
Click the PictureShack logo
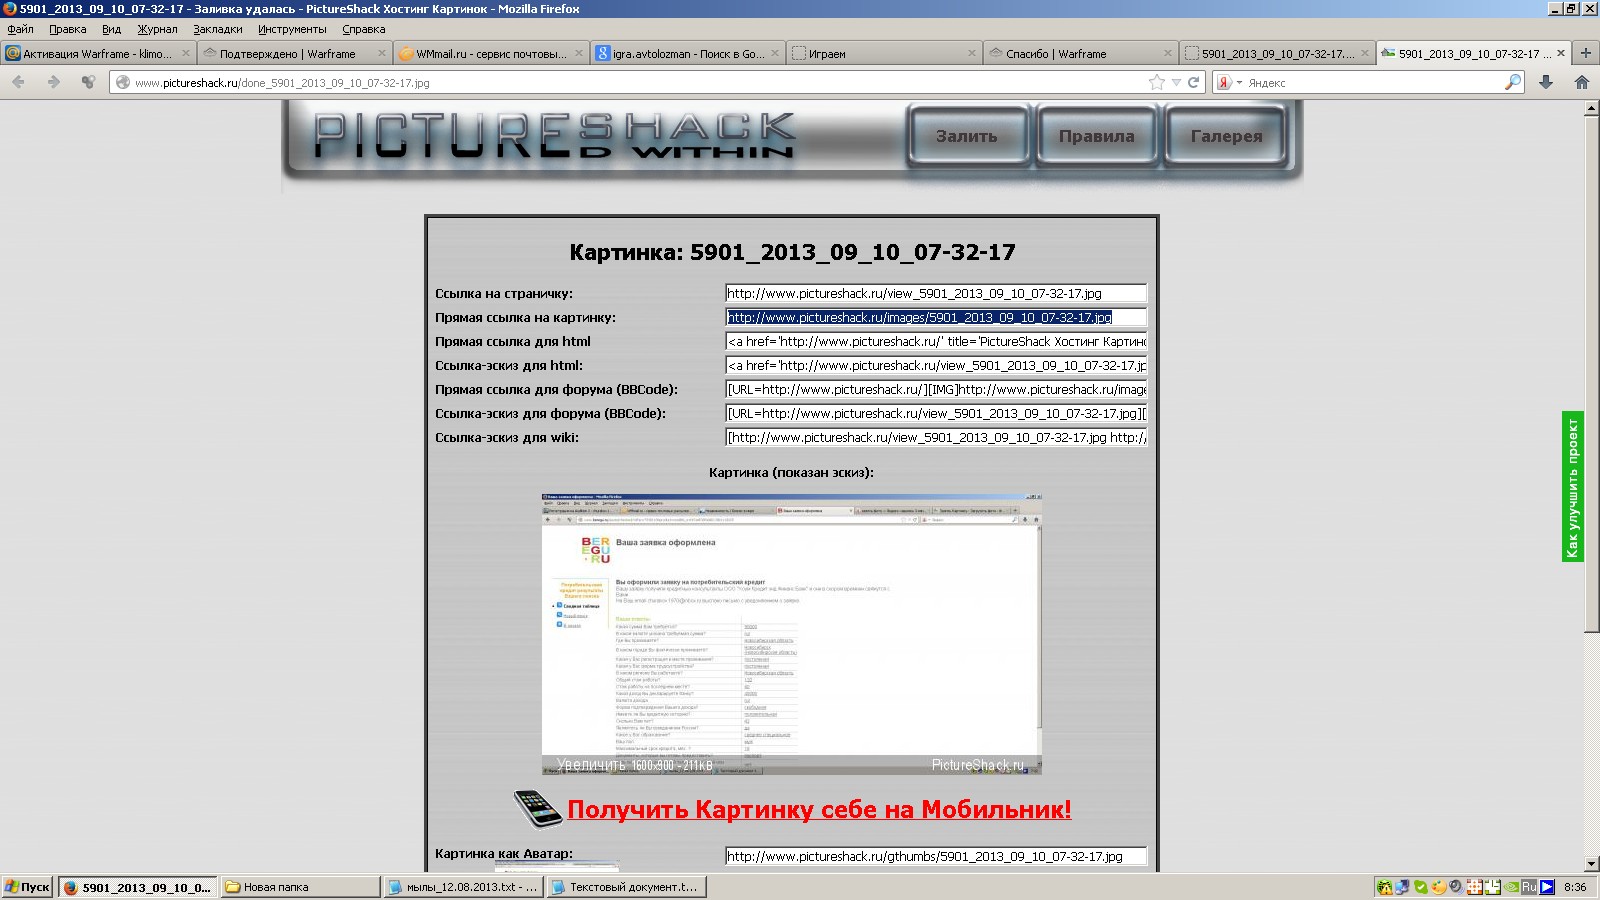pos(555,136)
